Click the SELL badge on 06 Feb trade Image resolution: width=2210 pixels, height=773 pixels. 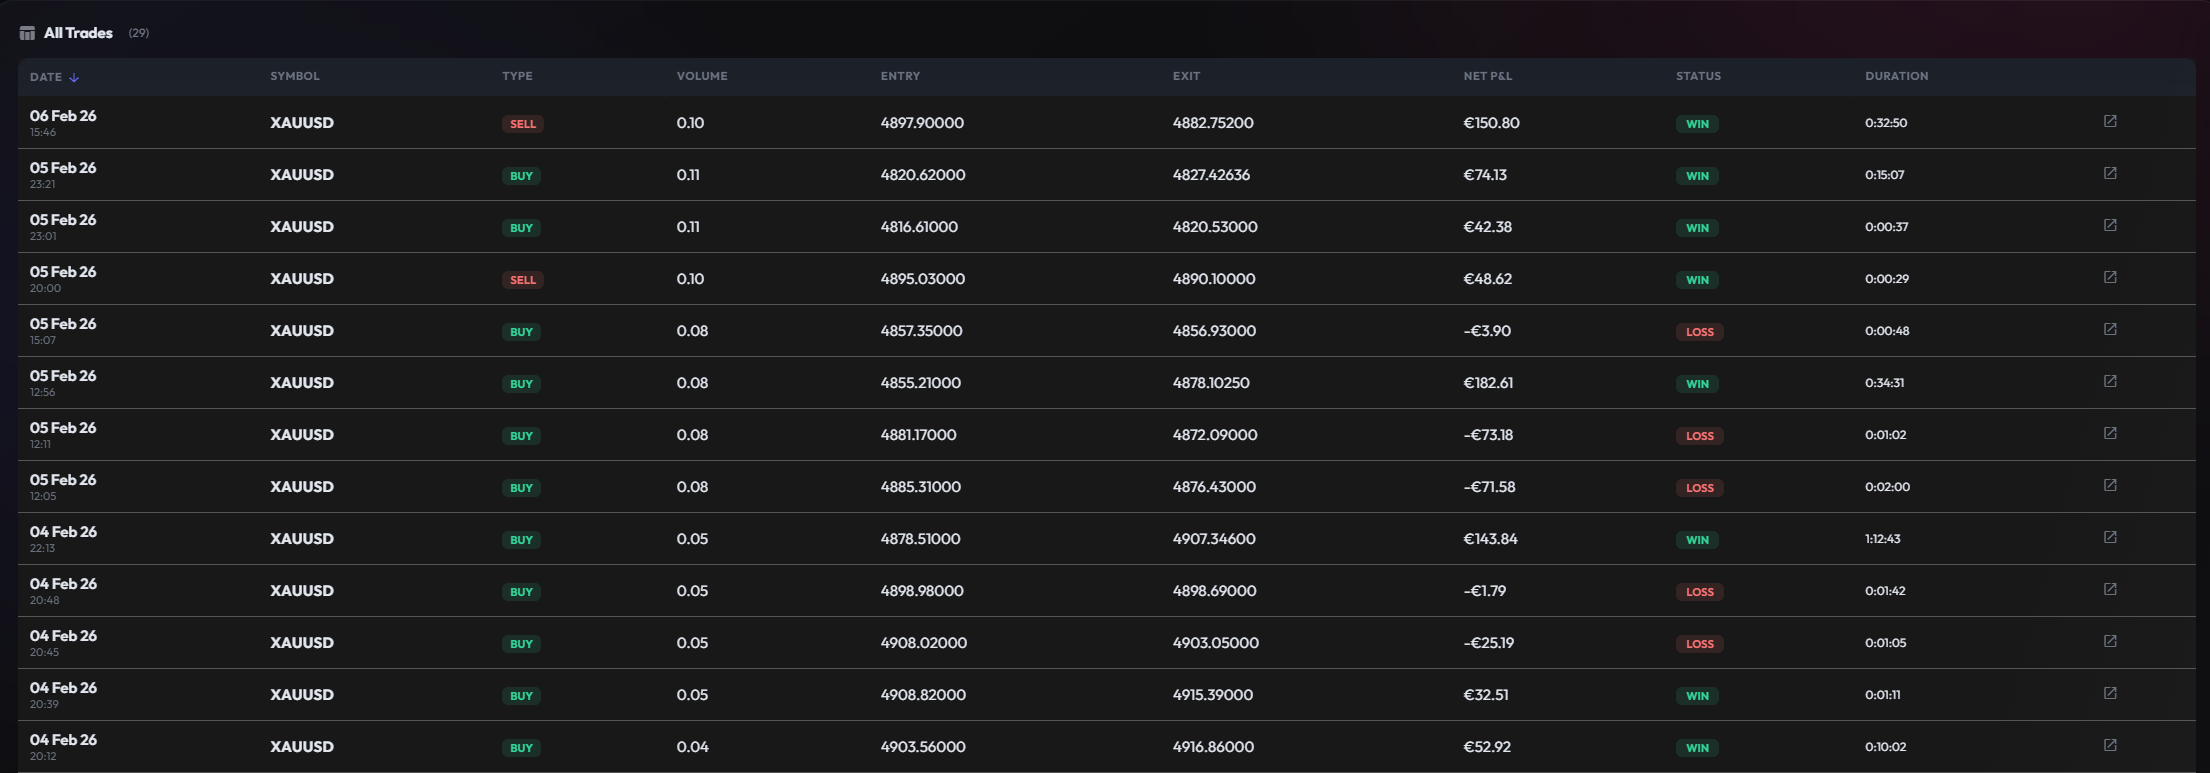[522, 124]
